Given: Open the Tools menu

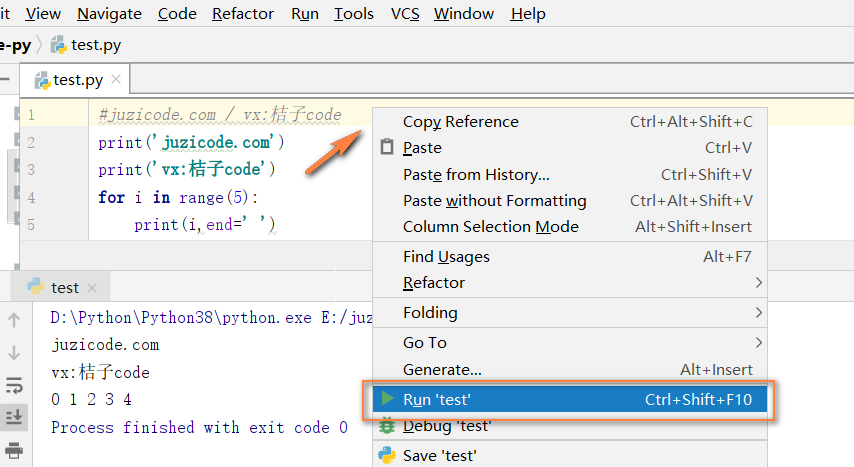Looking at the screenshot, I should (x=354, y=14).
